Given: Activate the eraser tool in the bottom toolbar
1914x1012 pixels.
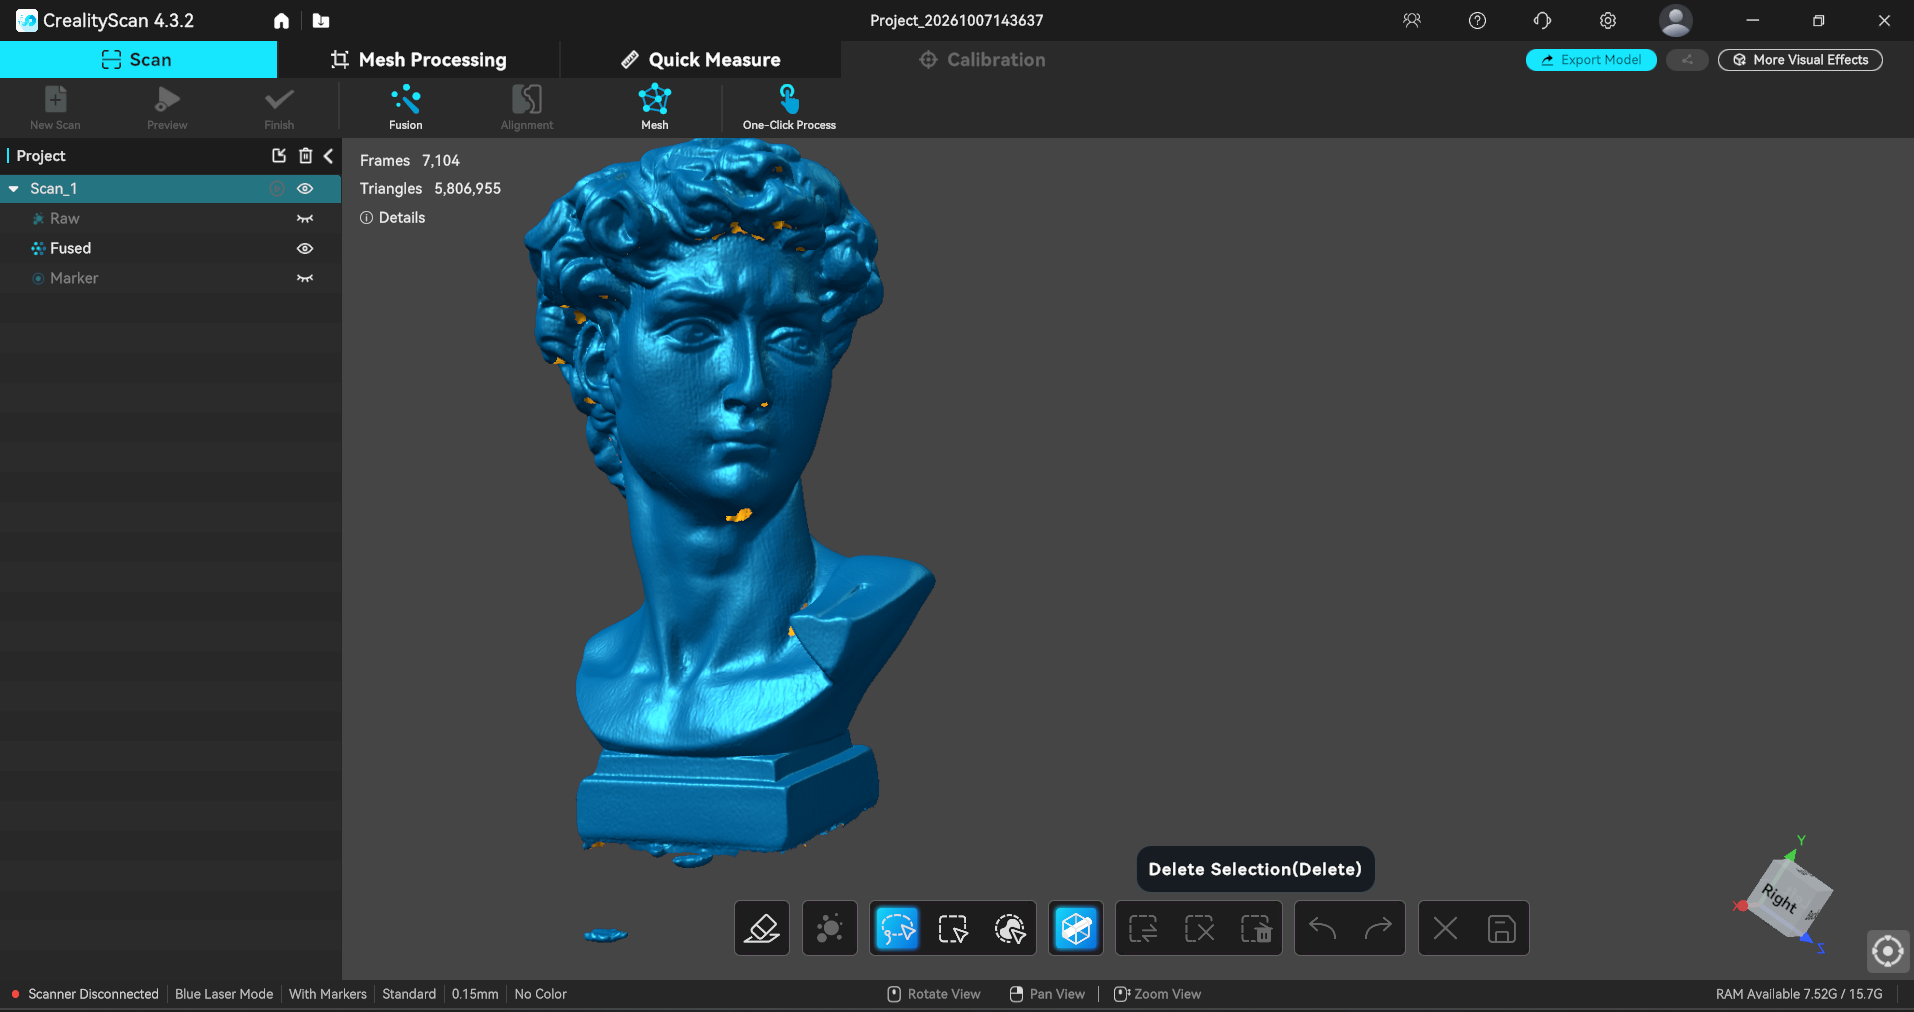Looking at the screenshot, I should [x=762, y=929].
